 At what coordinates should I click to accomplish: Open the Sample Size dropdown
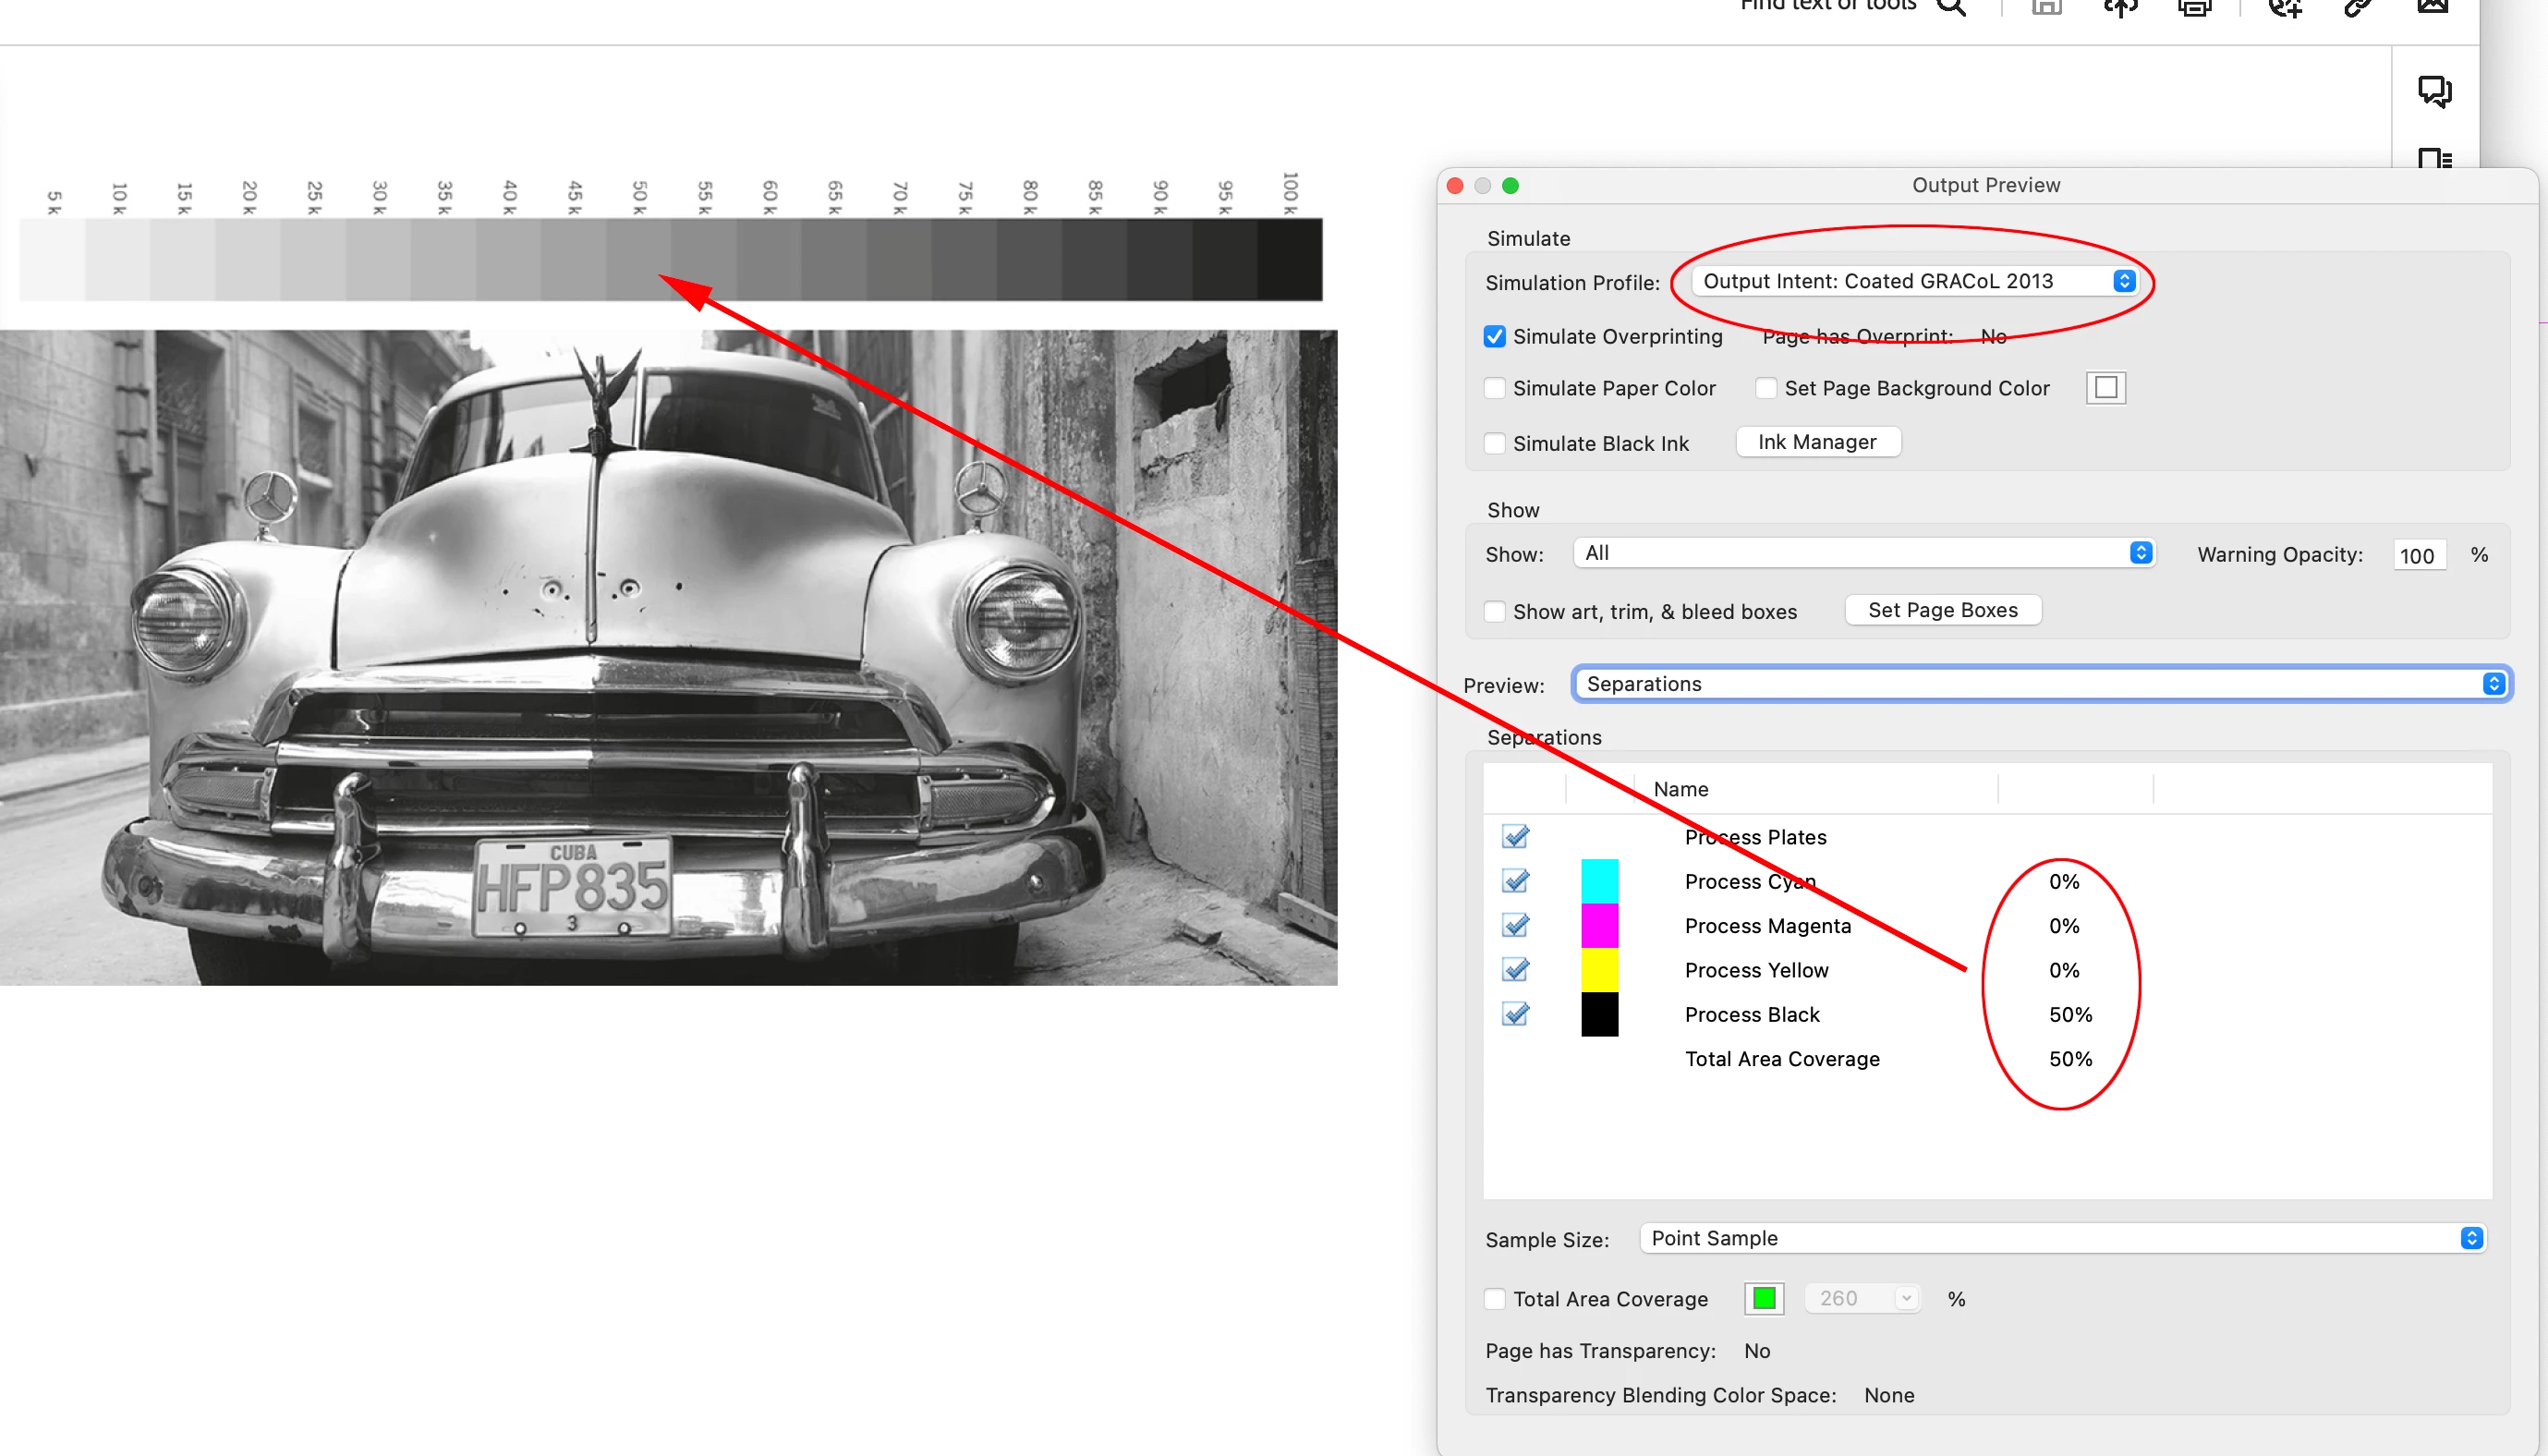click(x=2064, y=1238)
